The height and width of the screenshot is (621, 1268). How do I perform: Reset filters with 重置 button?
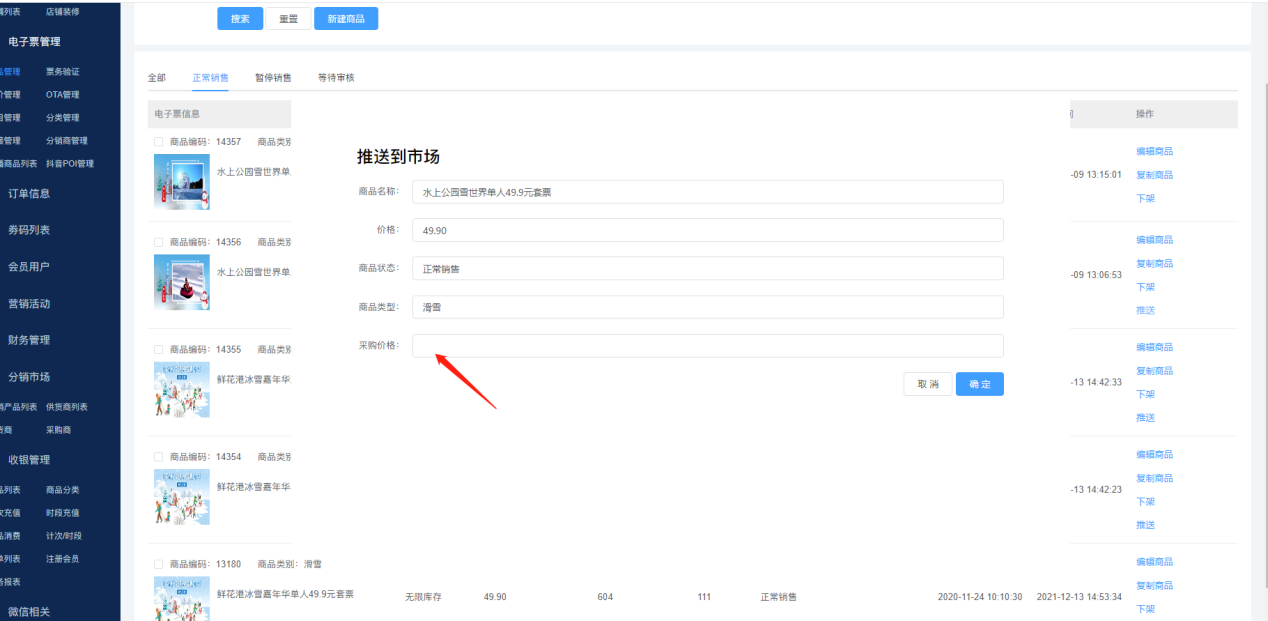(x=288, y=19)
